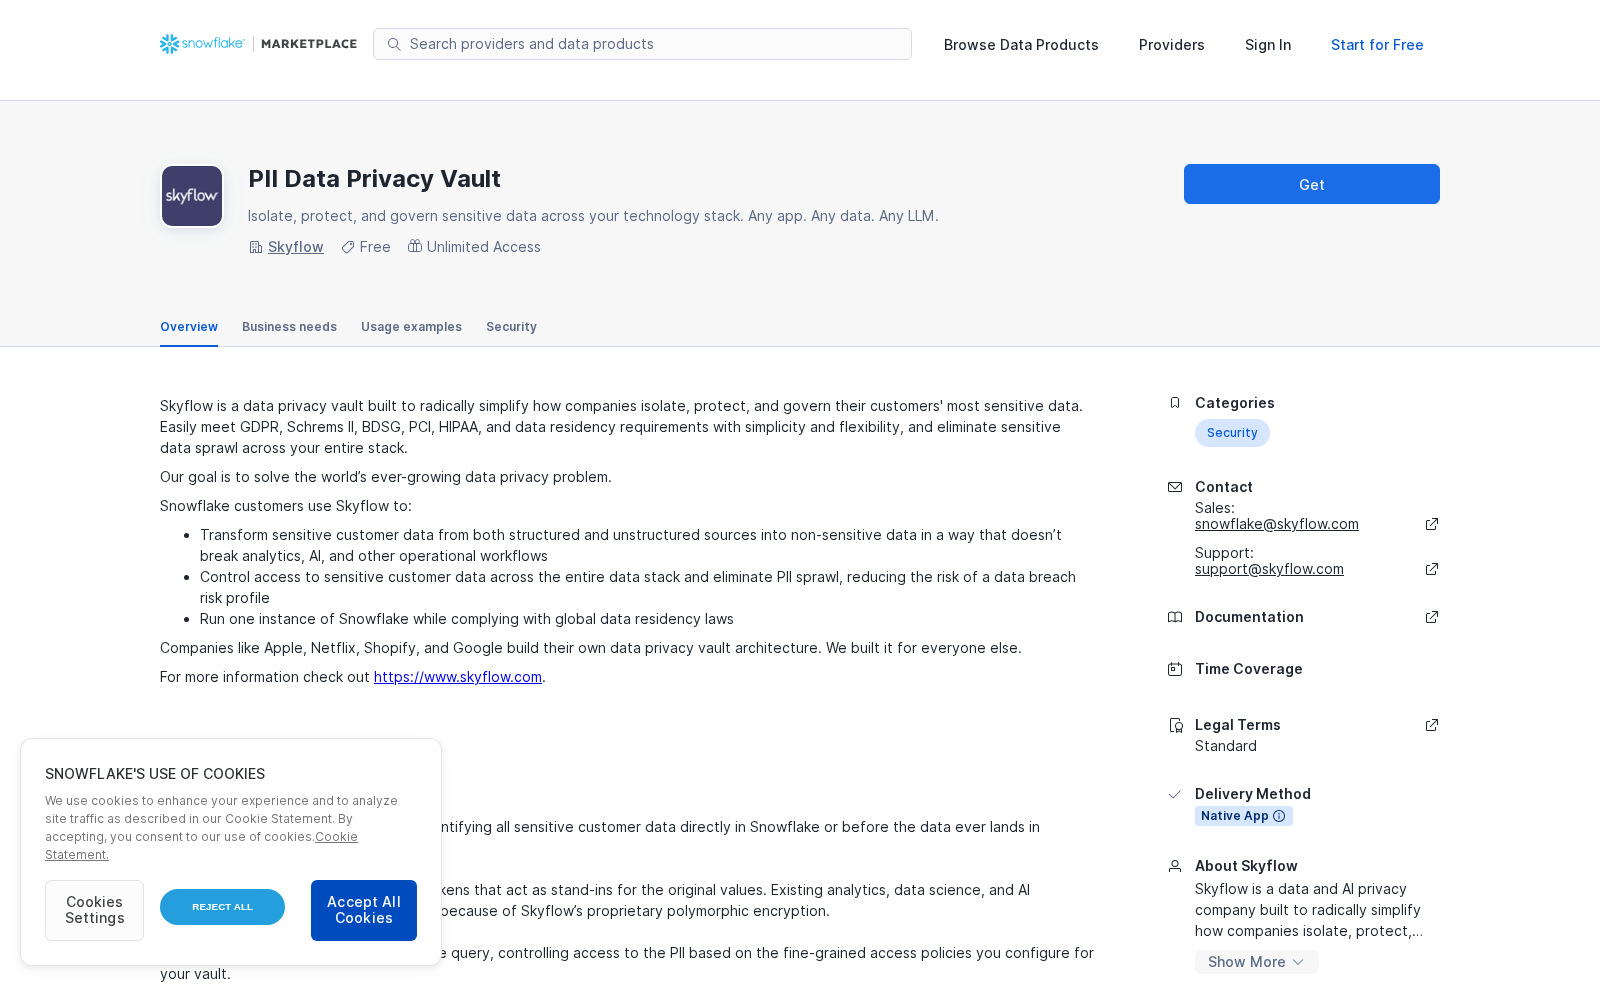Viewport: 1600px width, 1000px height.
Task: Click the "Standard" legal terms value
Action: pyautogui.click(x=1226, y=746)
